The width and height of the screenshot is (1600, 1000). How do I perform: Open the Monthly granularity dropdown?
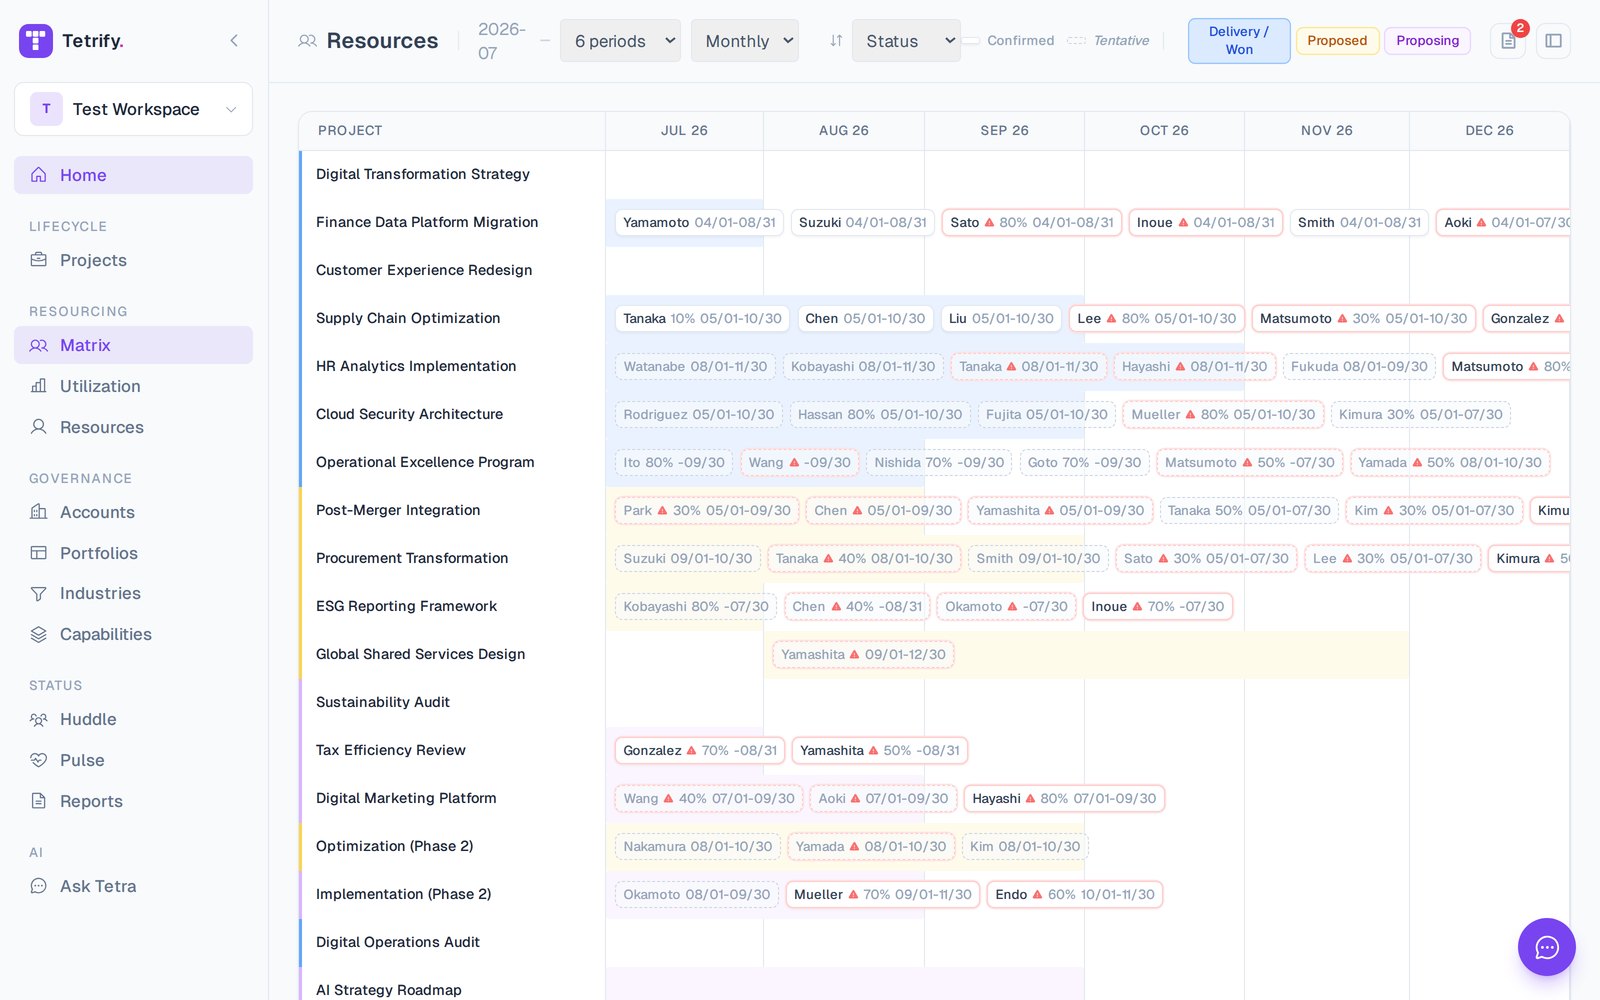click(745, 41)
